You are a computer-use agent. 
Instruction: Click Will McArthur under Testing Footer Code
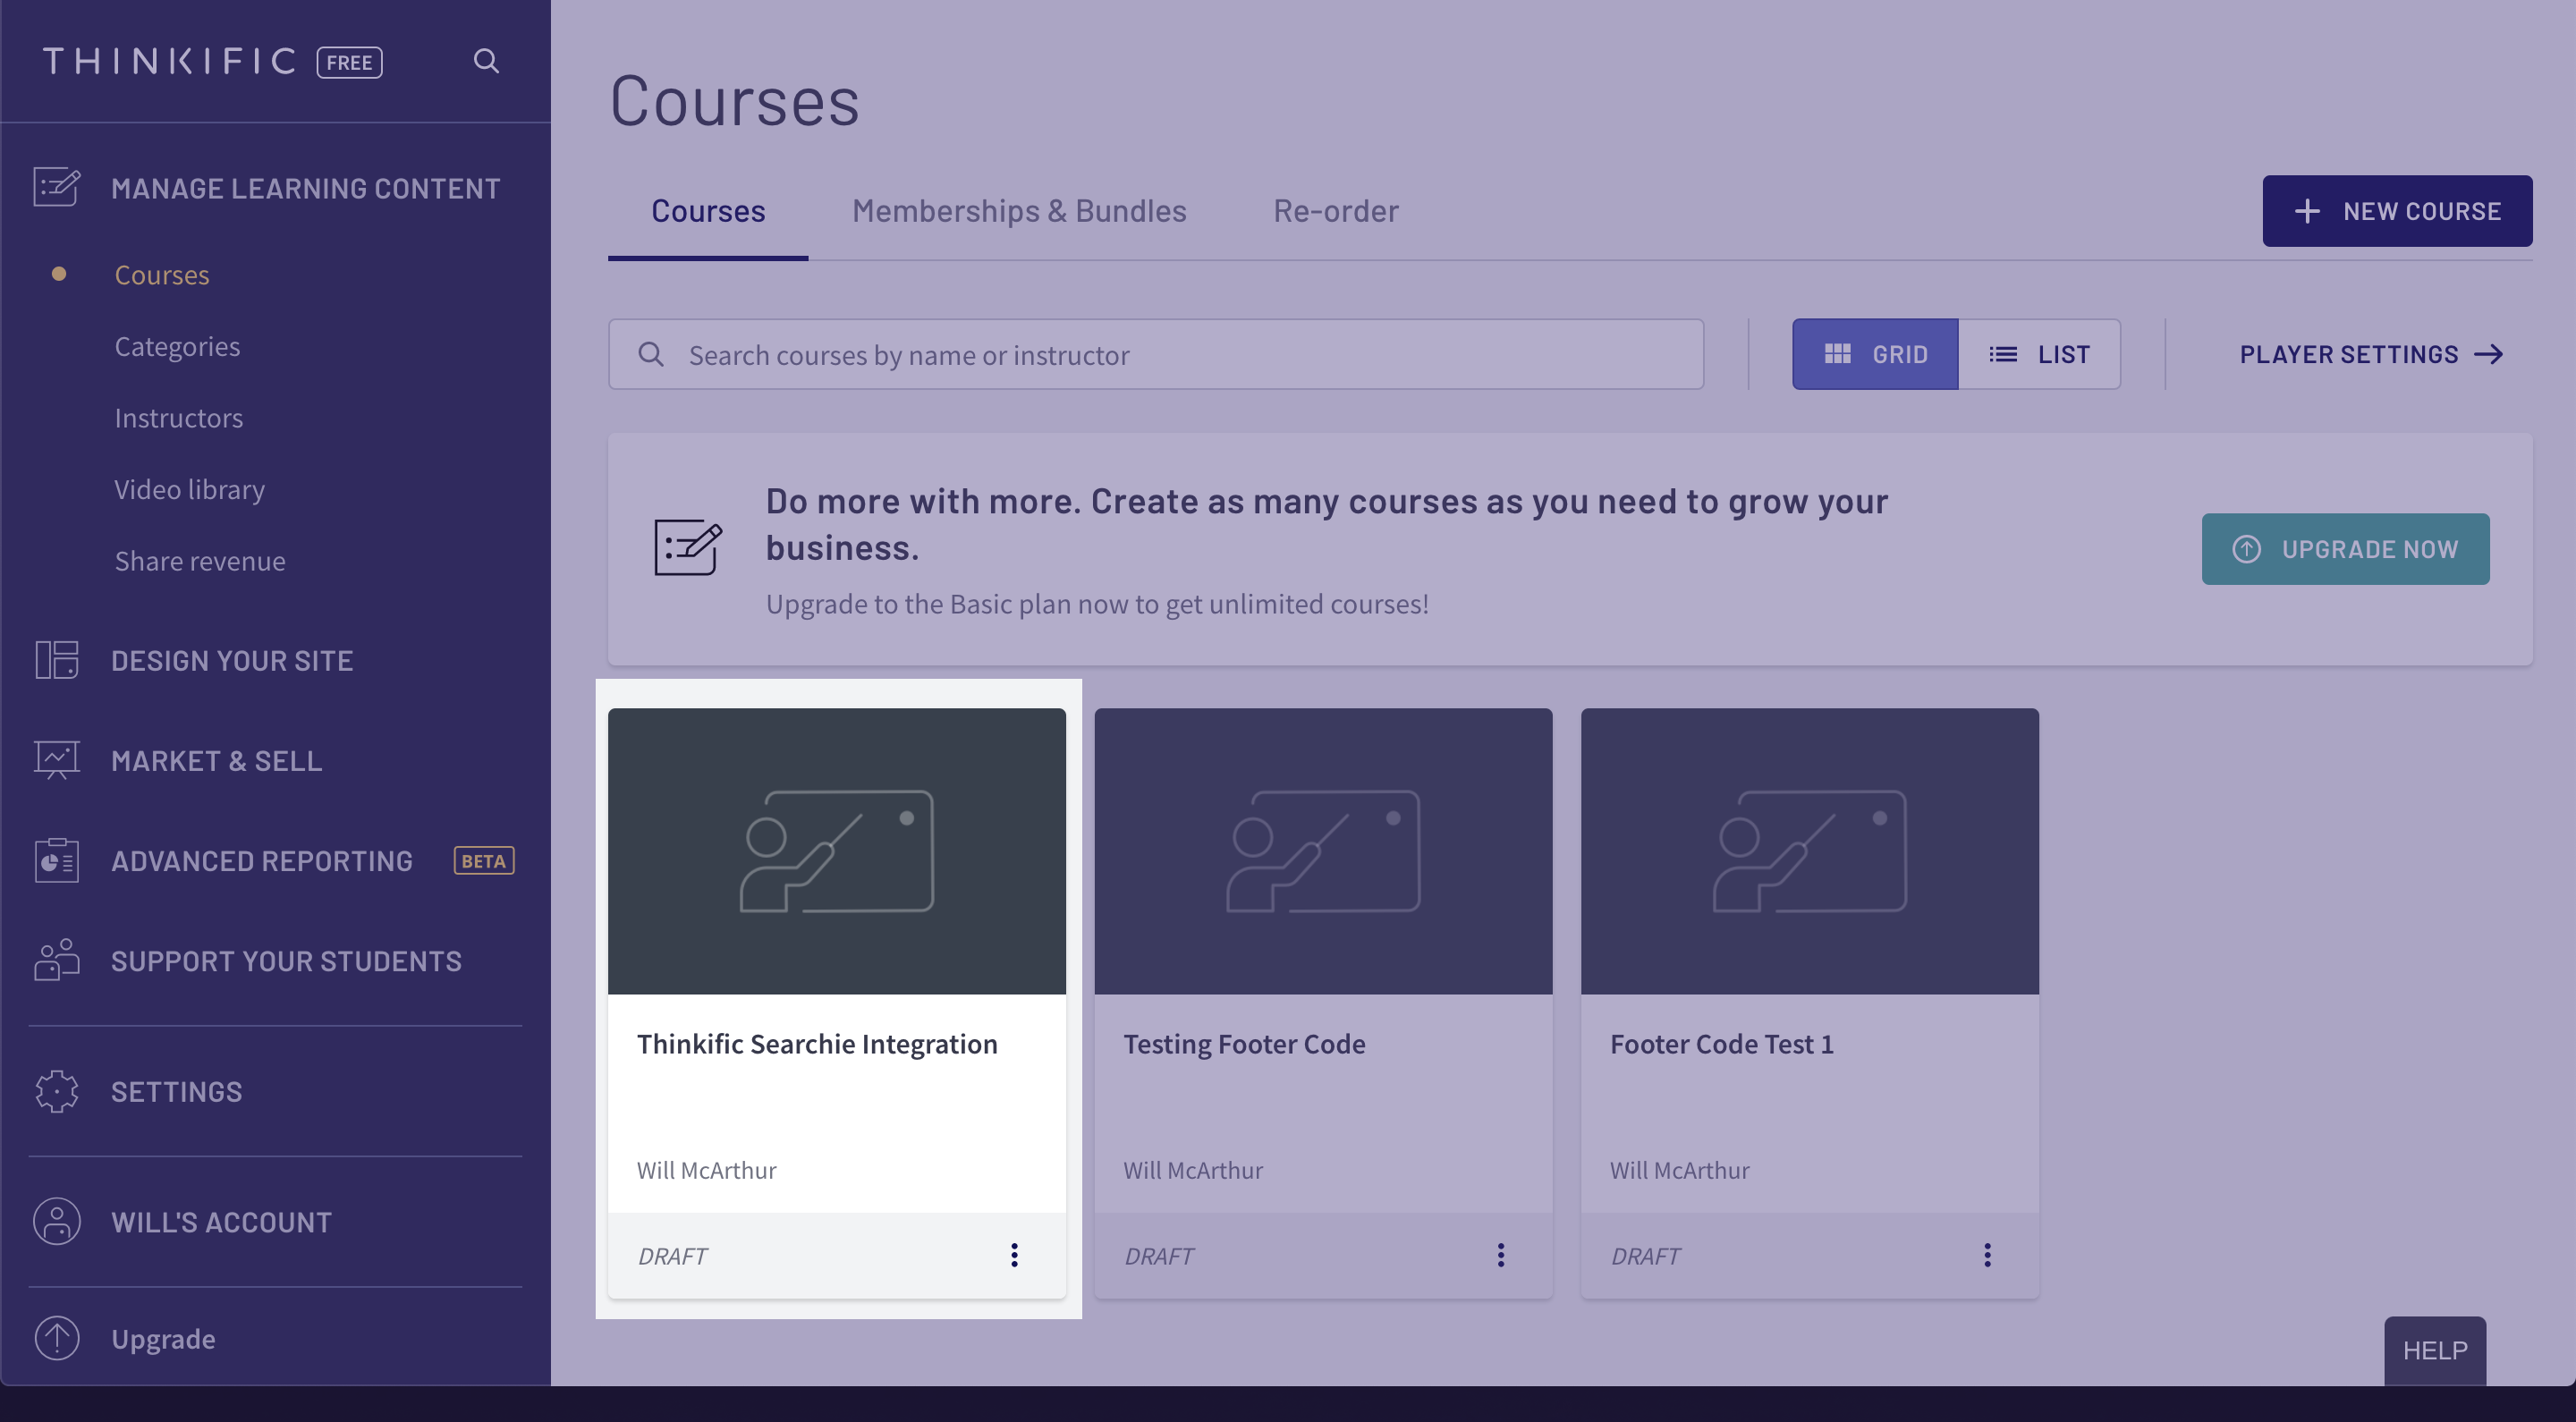click(x=1193, y=1170)
